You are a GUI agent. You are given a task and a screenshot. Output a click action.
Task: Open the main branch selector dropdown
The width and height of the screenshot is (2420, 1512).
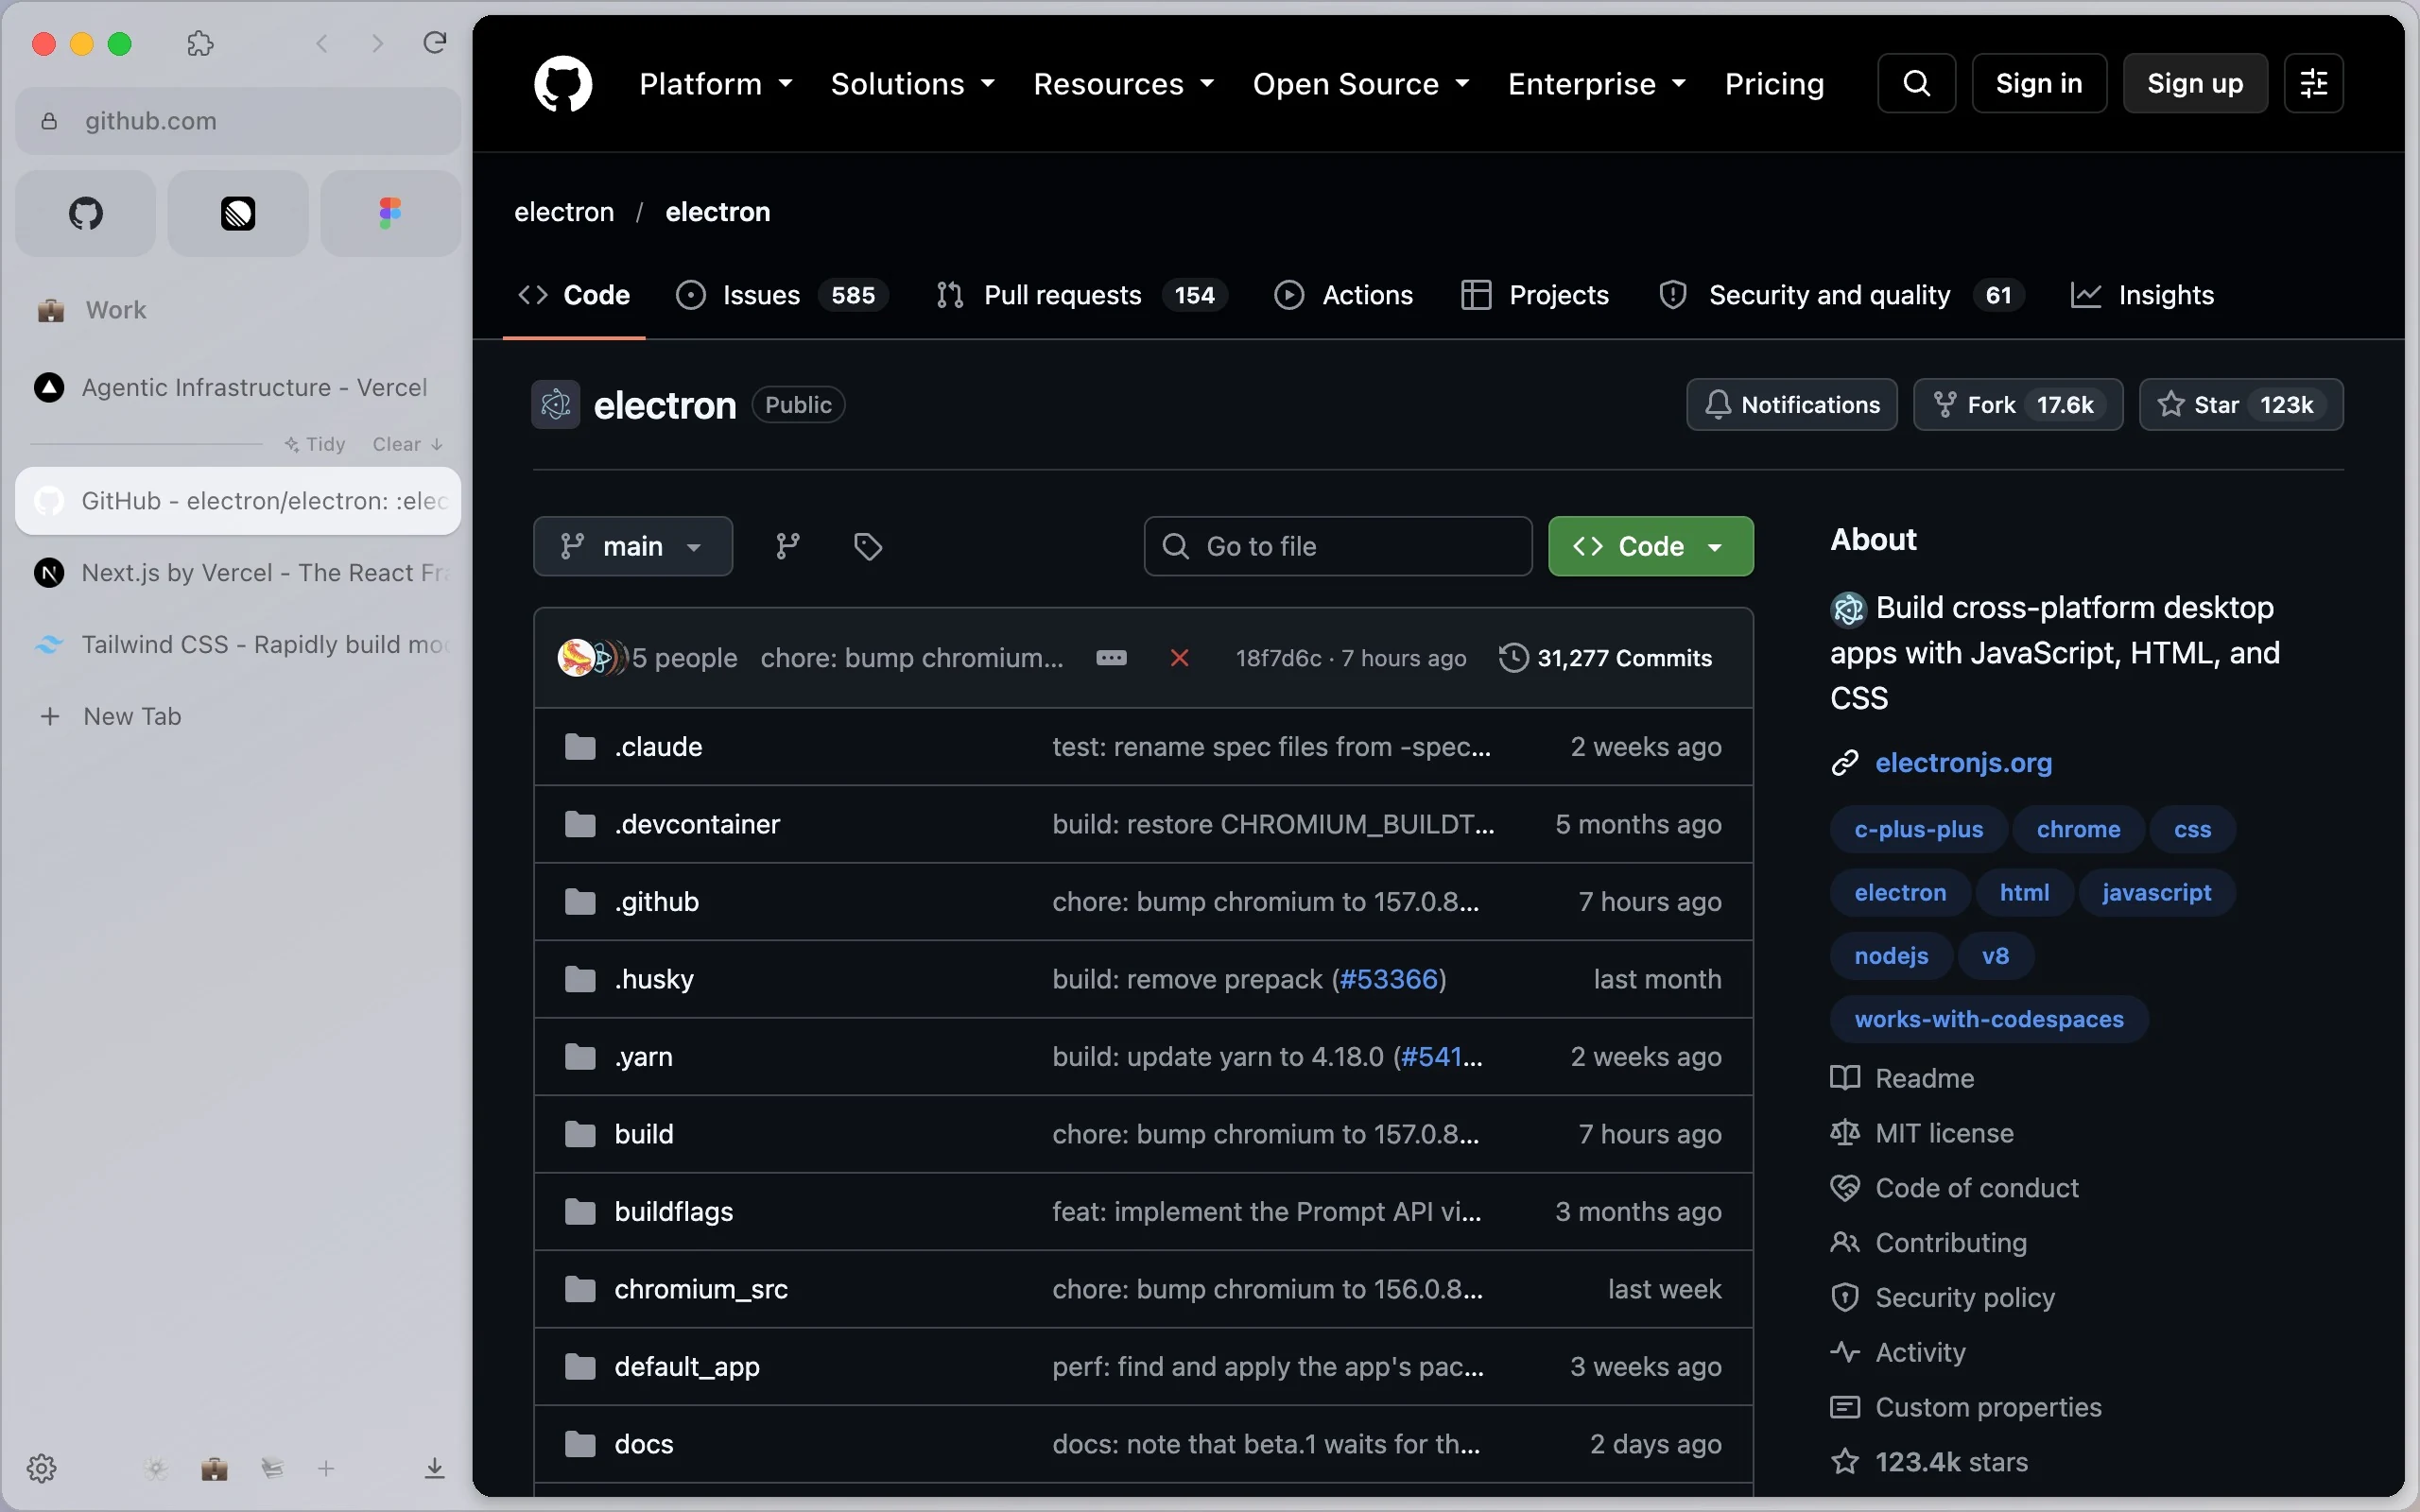click(633, 546)
